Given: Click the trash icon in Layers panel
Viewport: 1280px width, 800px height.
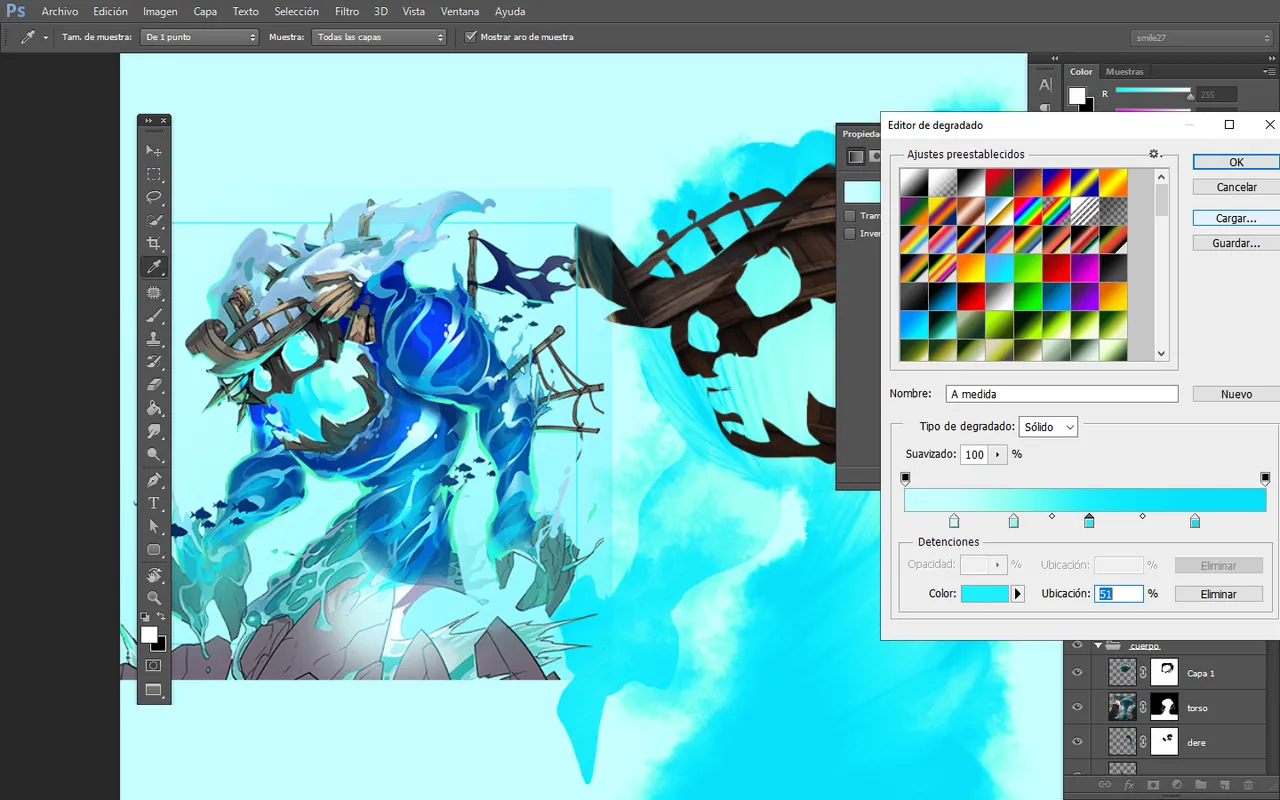Looking at the screenshot, I should coord(1249,786).
